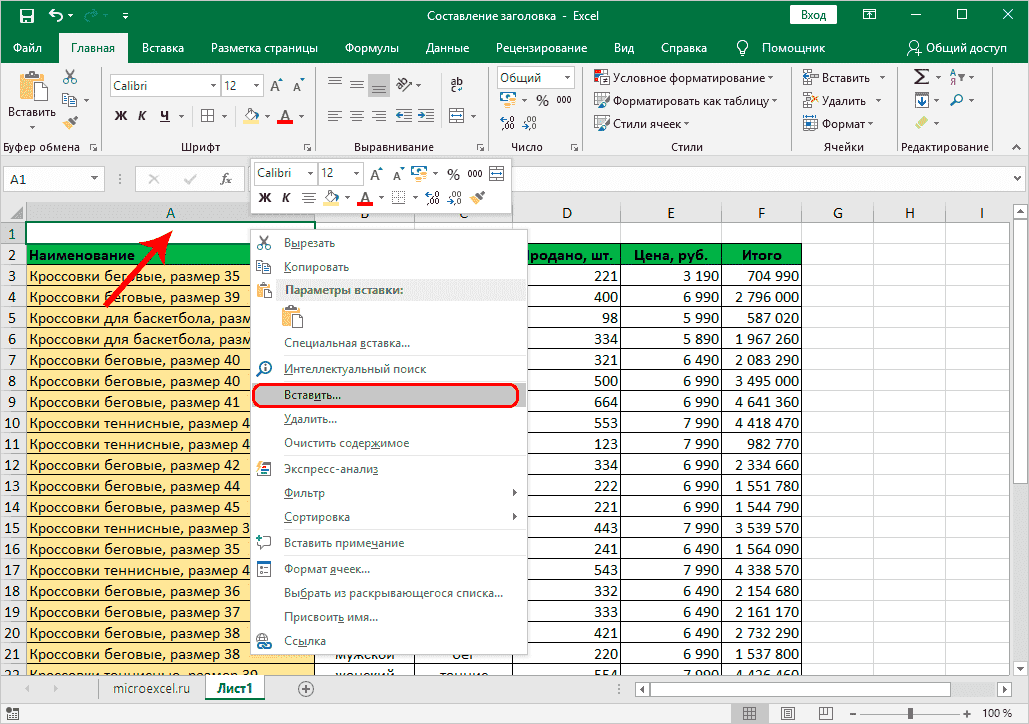Click the Format Painter brush icon in ribbon
This screenshot has height=724, width=1029.
click(70, 122)
